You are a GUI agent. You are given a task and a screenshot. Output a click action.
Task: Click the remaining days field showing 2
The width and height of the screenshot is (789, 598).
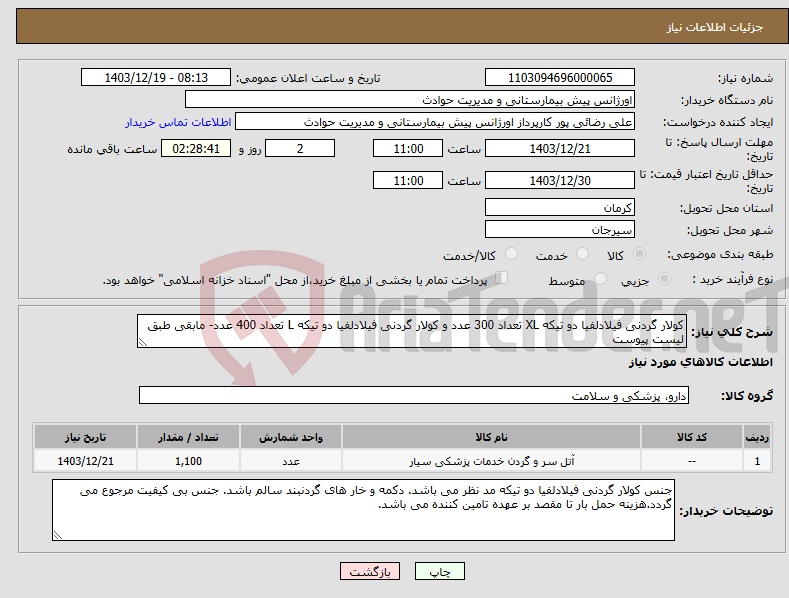pyautogui.click(x=300, y=148)
